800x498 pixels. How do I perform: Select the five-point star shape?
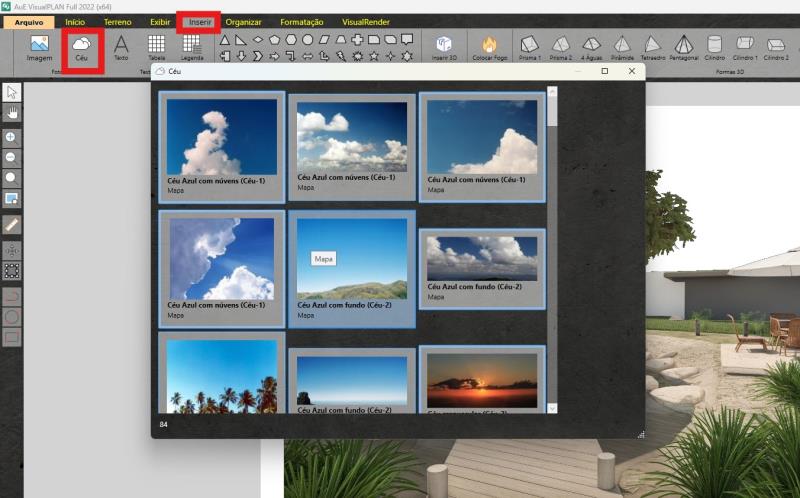pyautogui.click(x=373, y=56)
